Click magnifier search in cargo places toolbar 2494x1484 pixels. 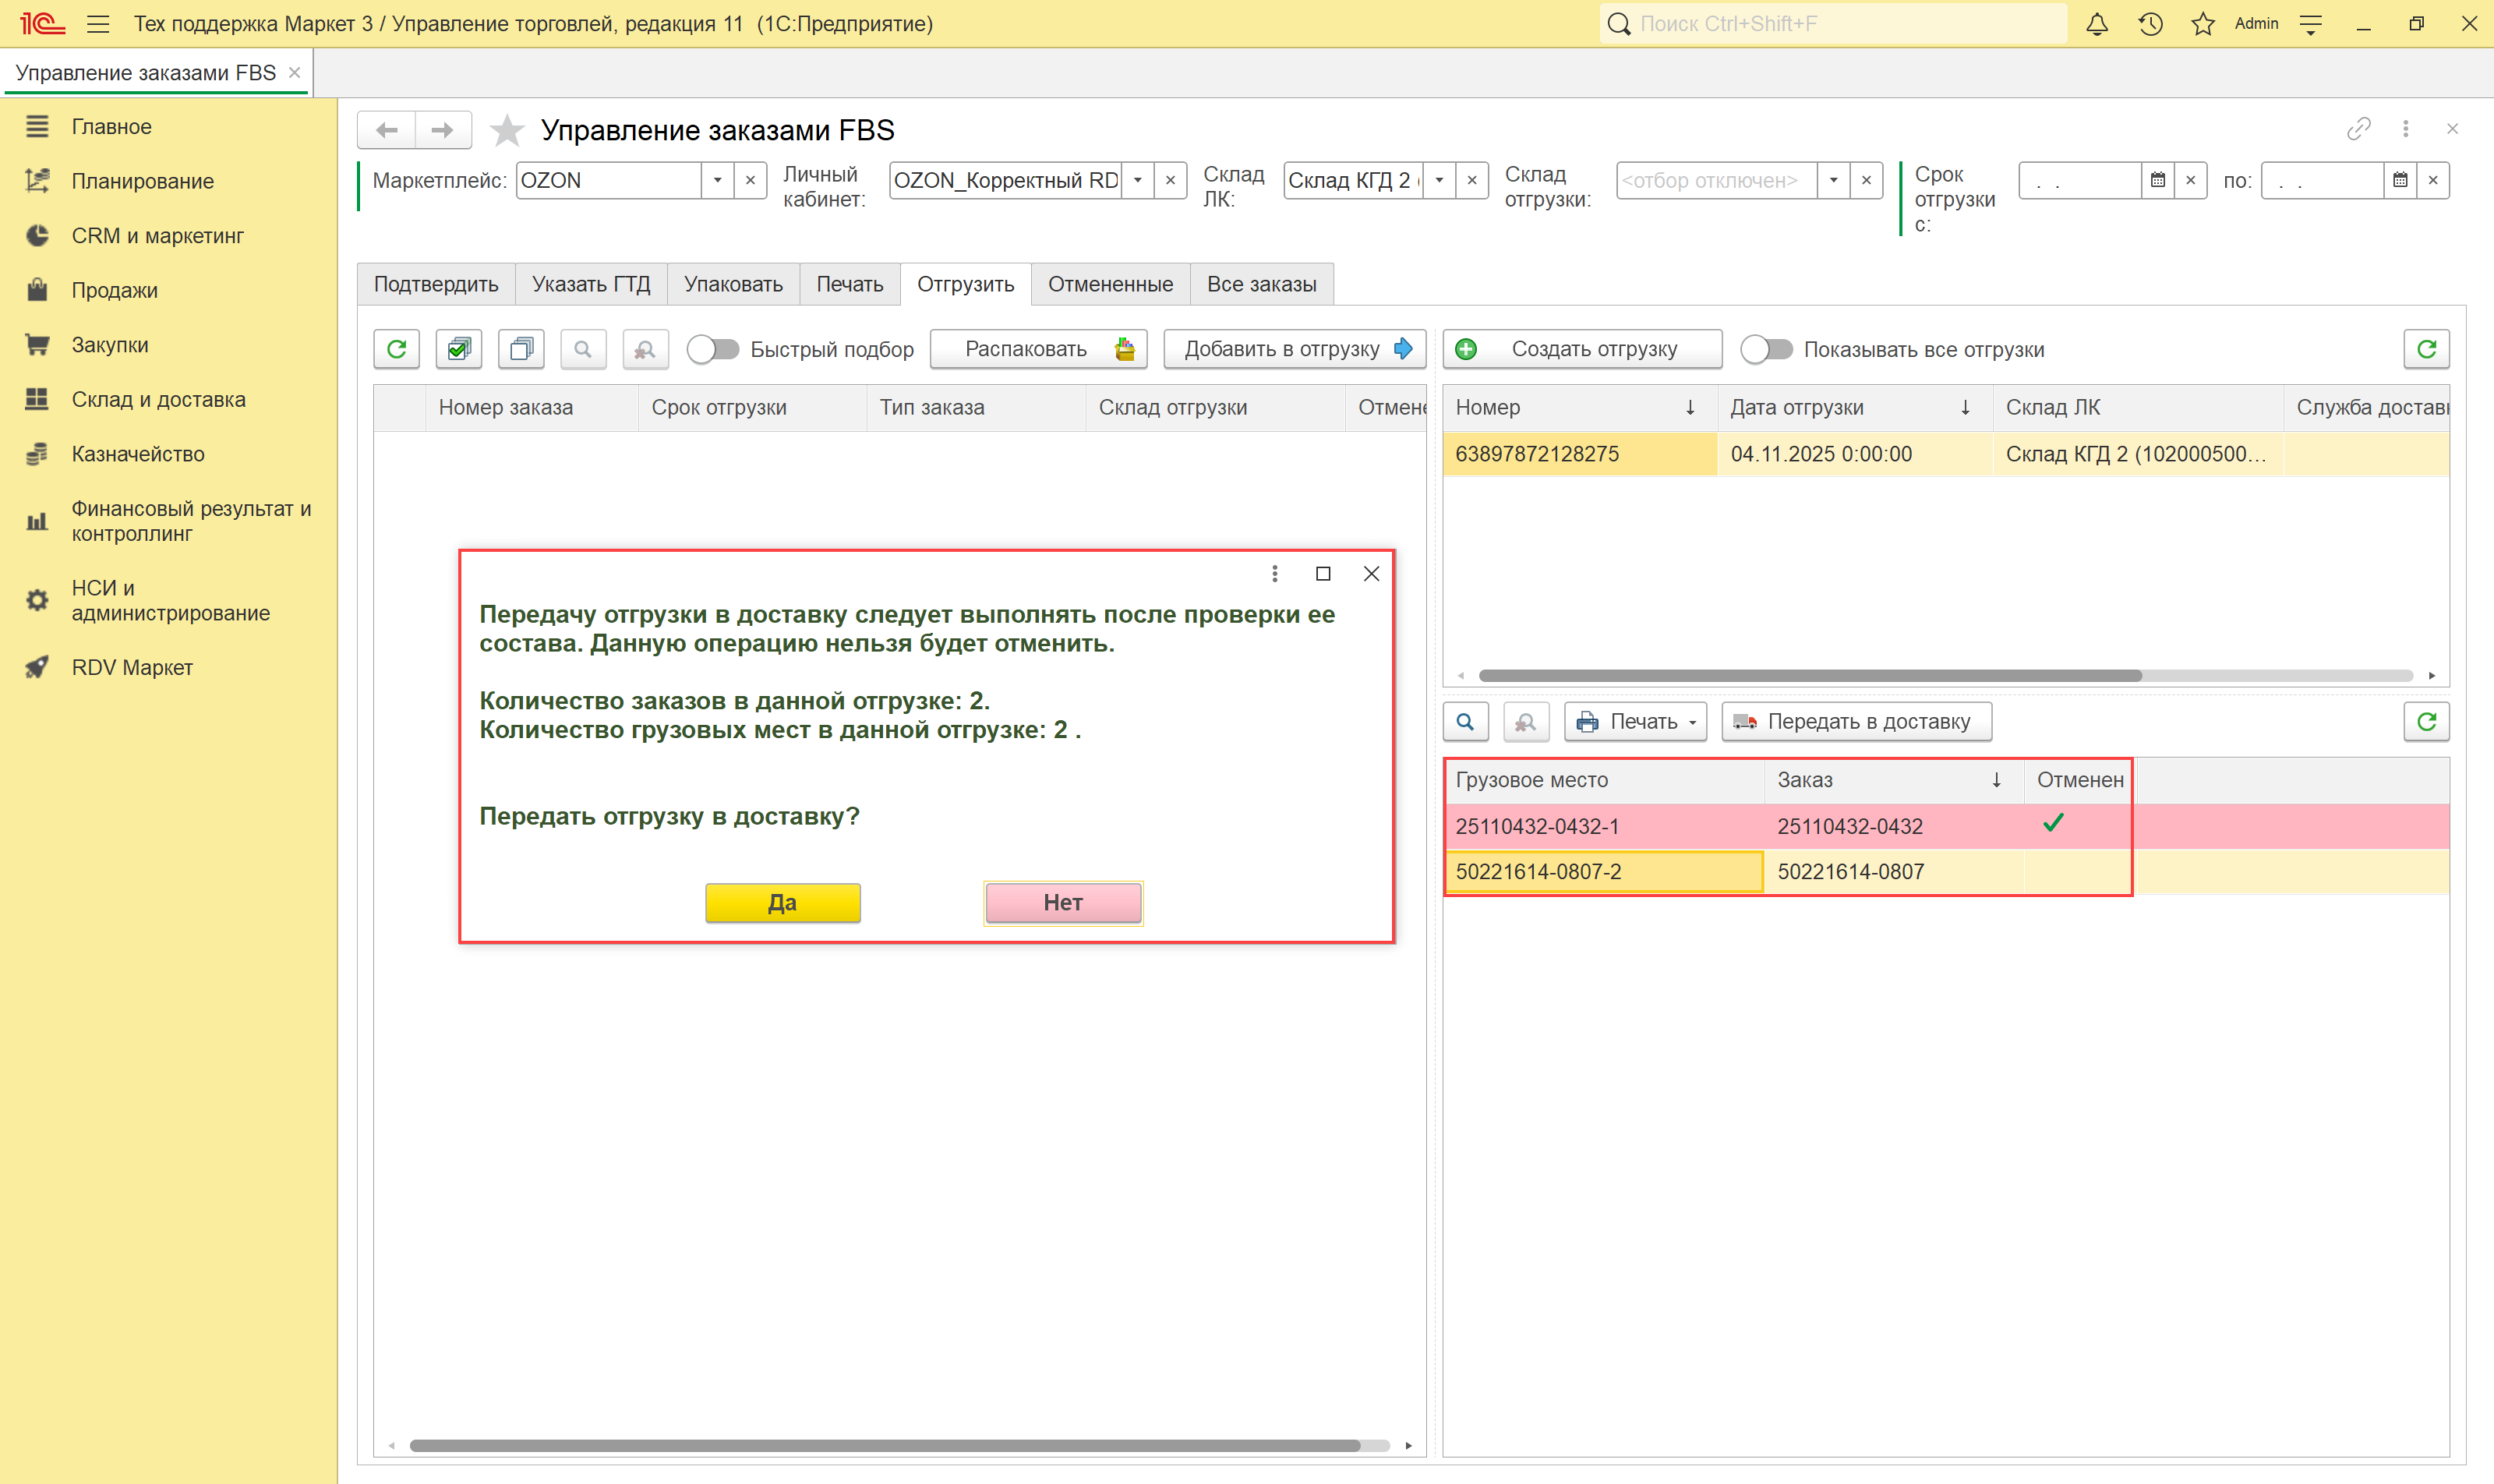coord(1465,722)
